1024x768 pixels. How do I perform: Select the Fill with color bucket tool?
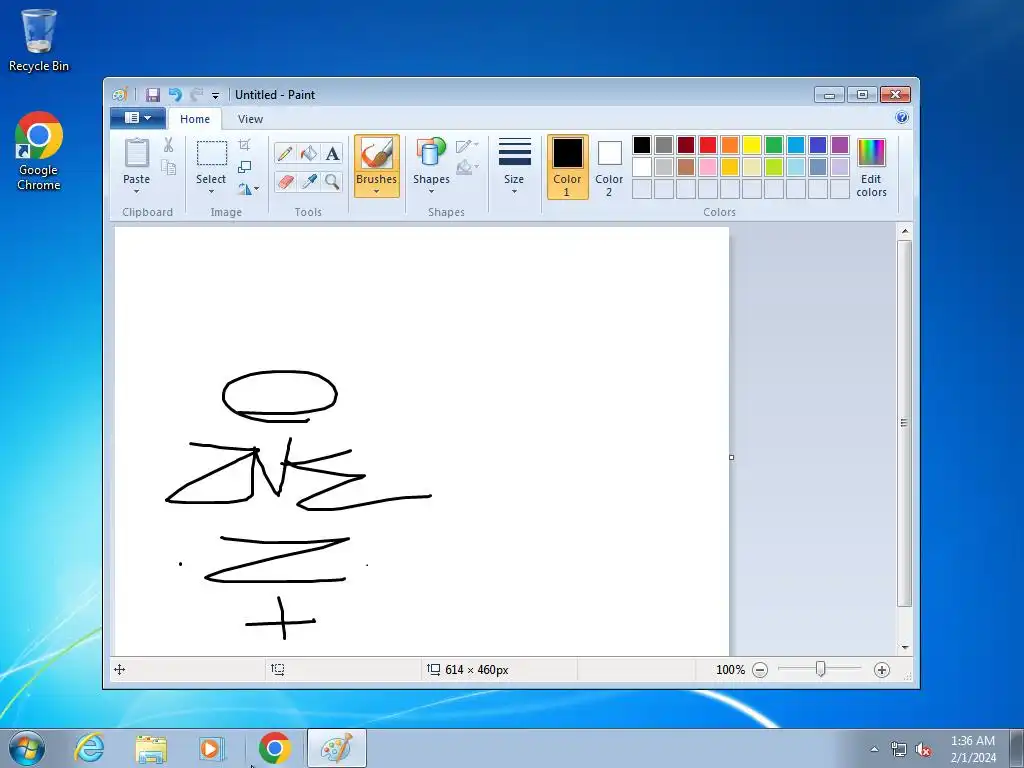[309, 153]
